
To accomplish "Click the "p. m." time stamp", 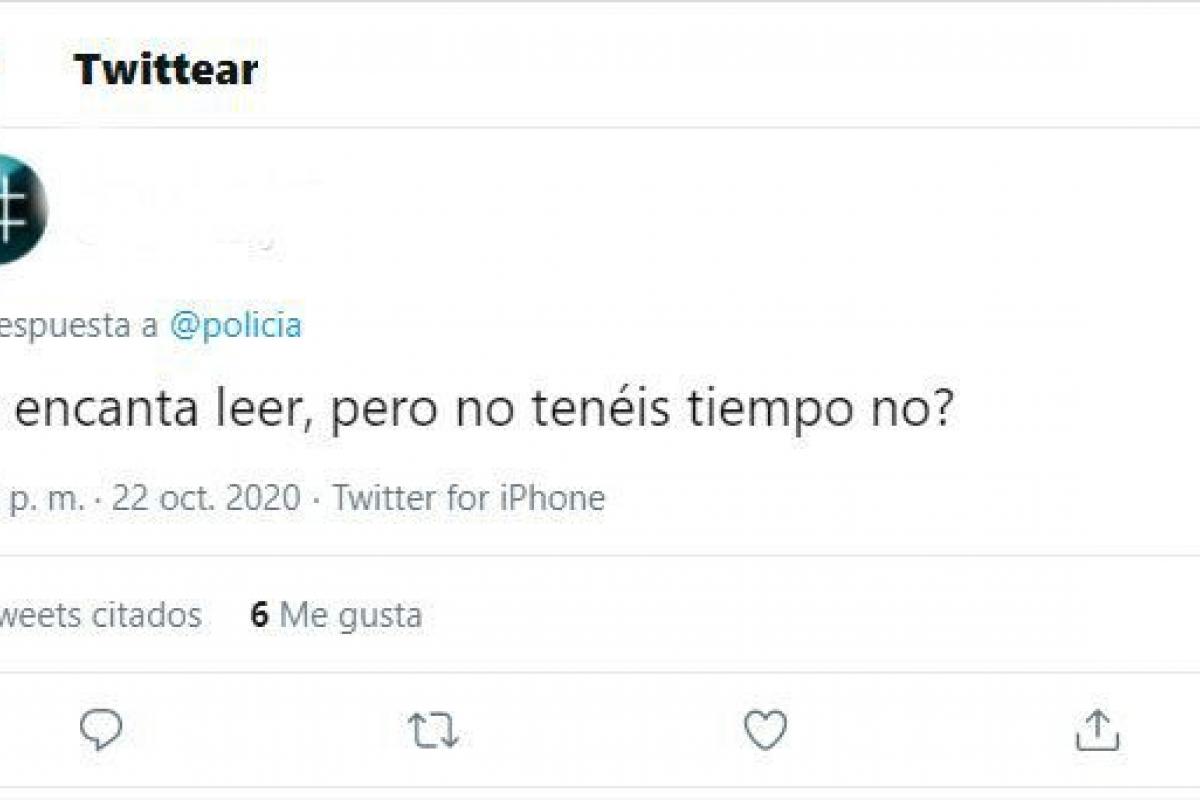I will coord(45,498).
